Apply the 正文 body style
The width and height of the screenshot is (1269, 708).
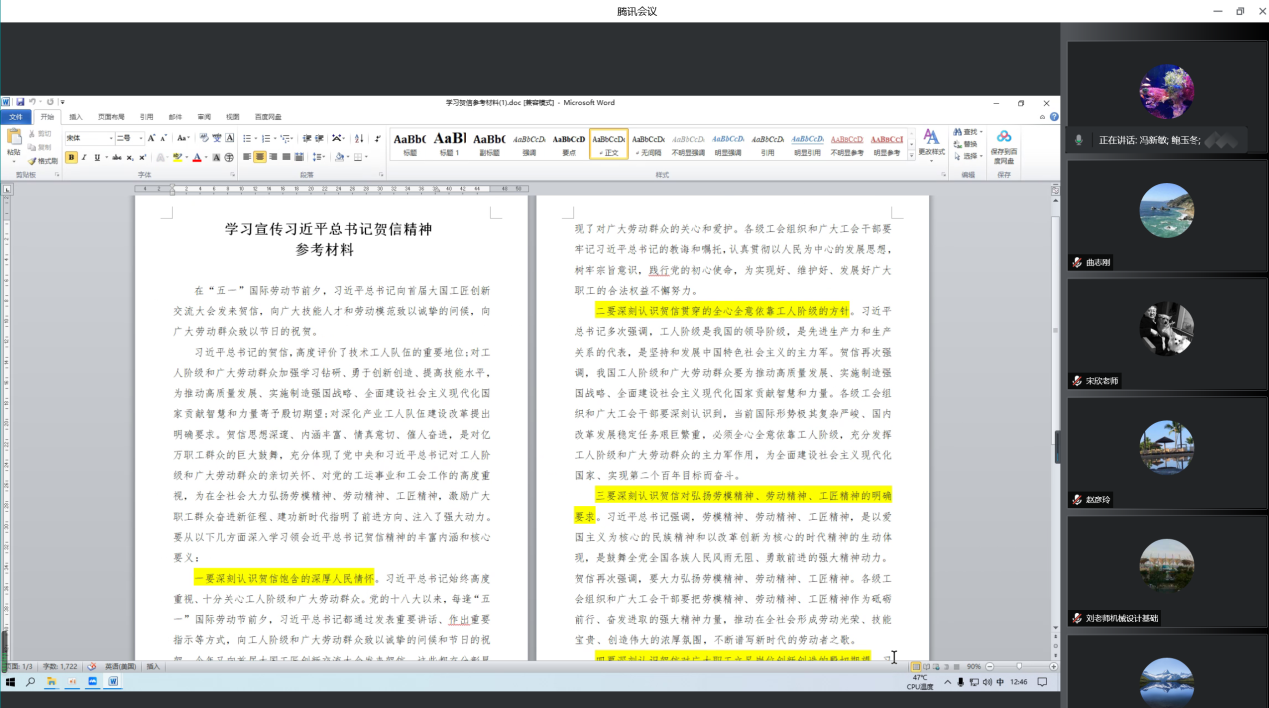click(x=609, y=143)
